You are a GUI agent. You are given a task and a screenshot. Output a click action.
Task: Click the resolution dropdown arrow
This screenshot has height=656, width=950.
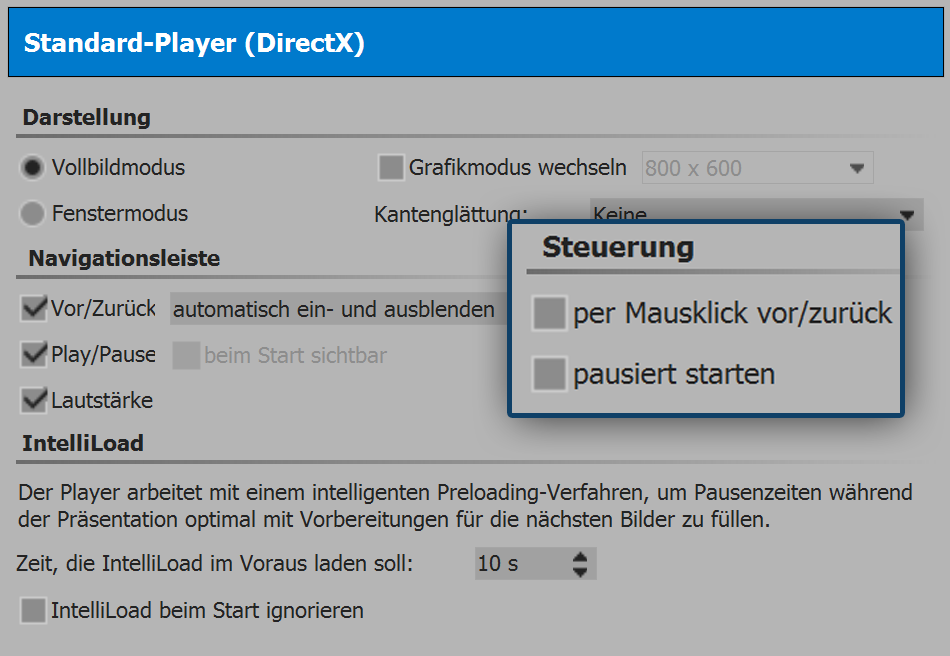(856, 167)
